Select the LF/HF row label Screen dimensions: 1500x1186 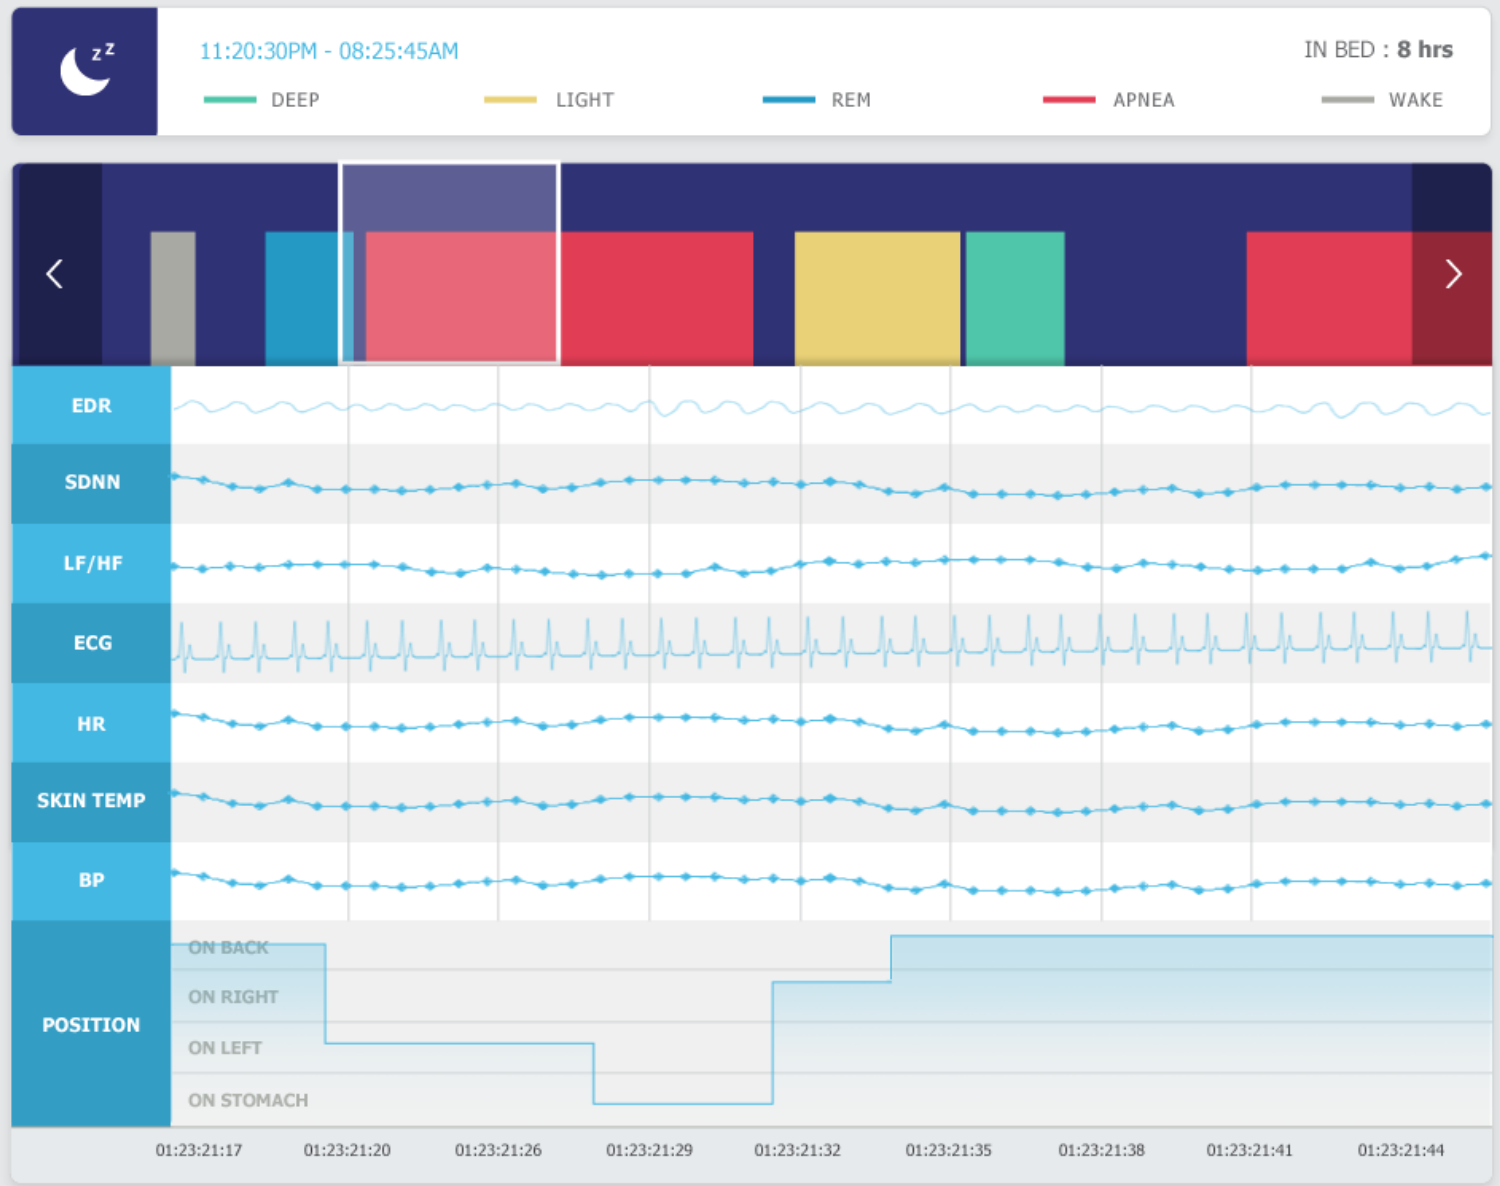pyautogui.click(x=91, y=563)
